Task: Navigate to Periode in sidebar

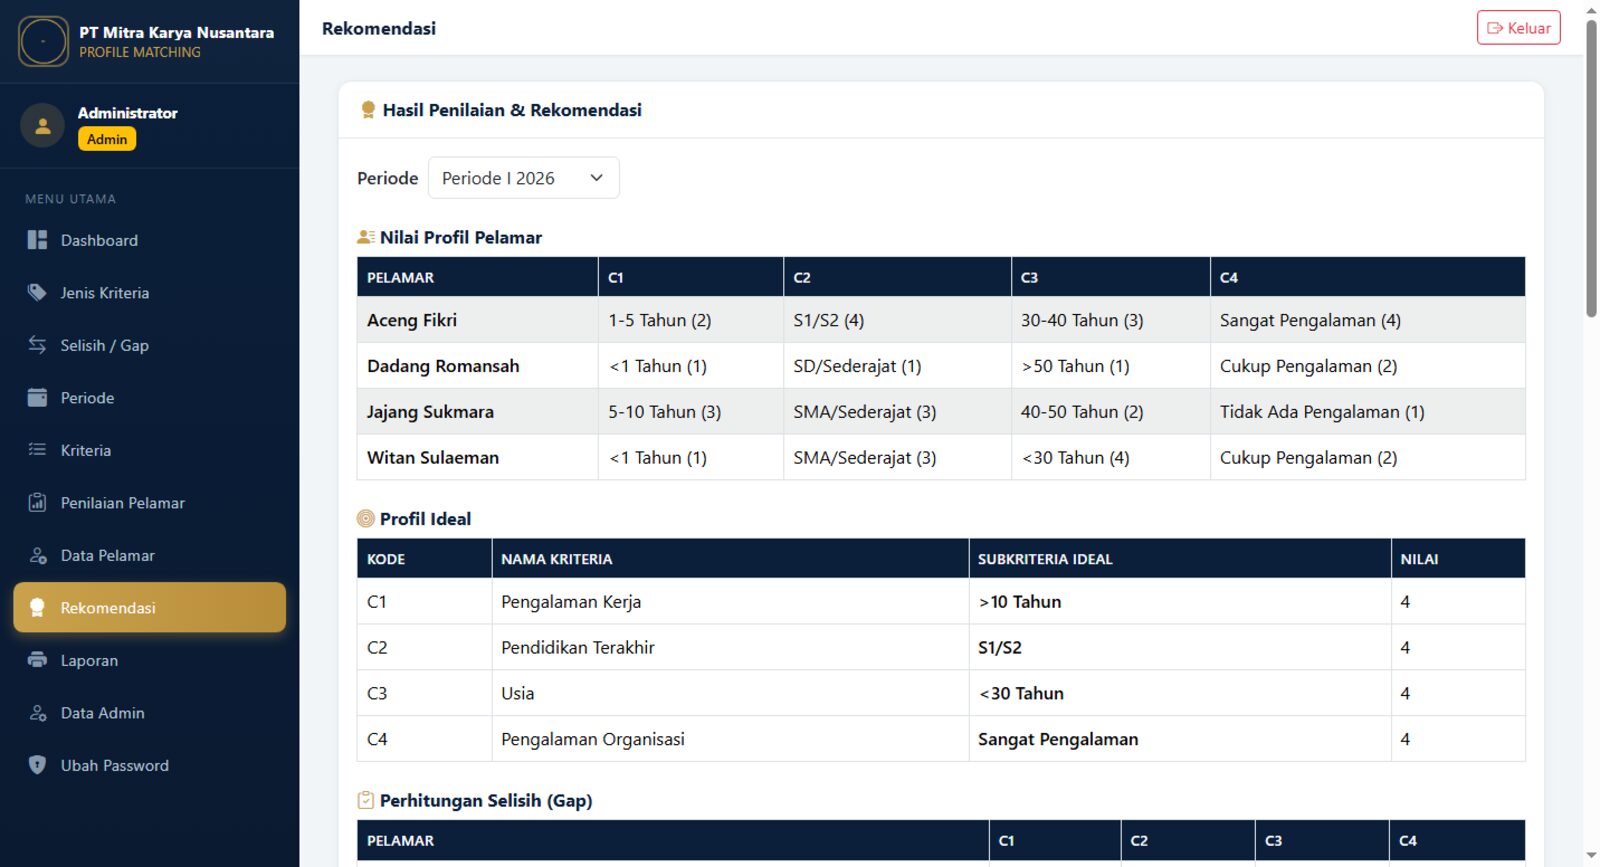Action: (150, 397)
